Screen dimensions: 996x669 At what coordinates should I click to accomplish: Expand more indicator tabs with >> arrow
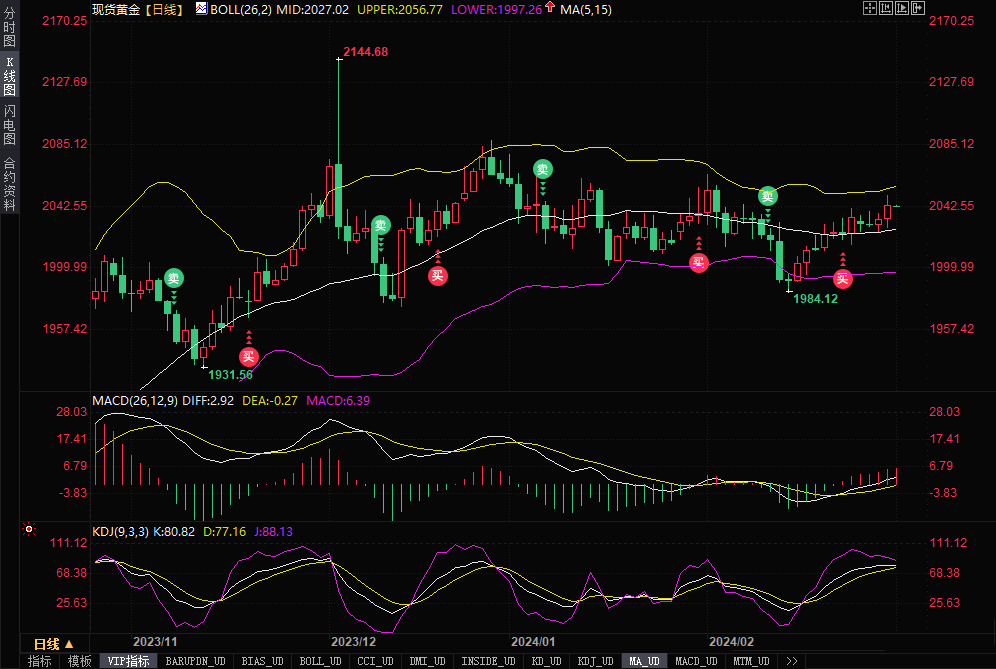point(792,661)
